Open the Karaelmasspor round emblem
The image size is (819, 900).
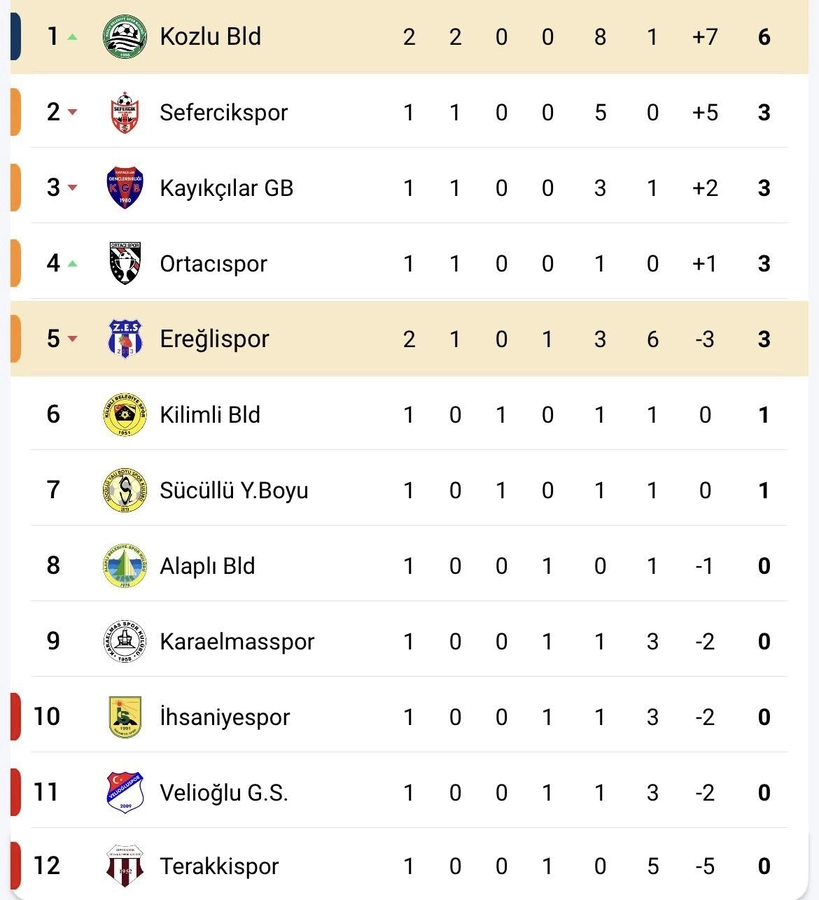(x=125, y=641)
